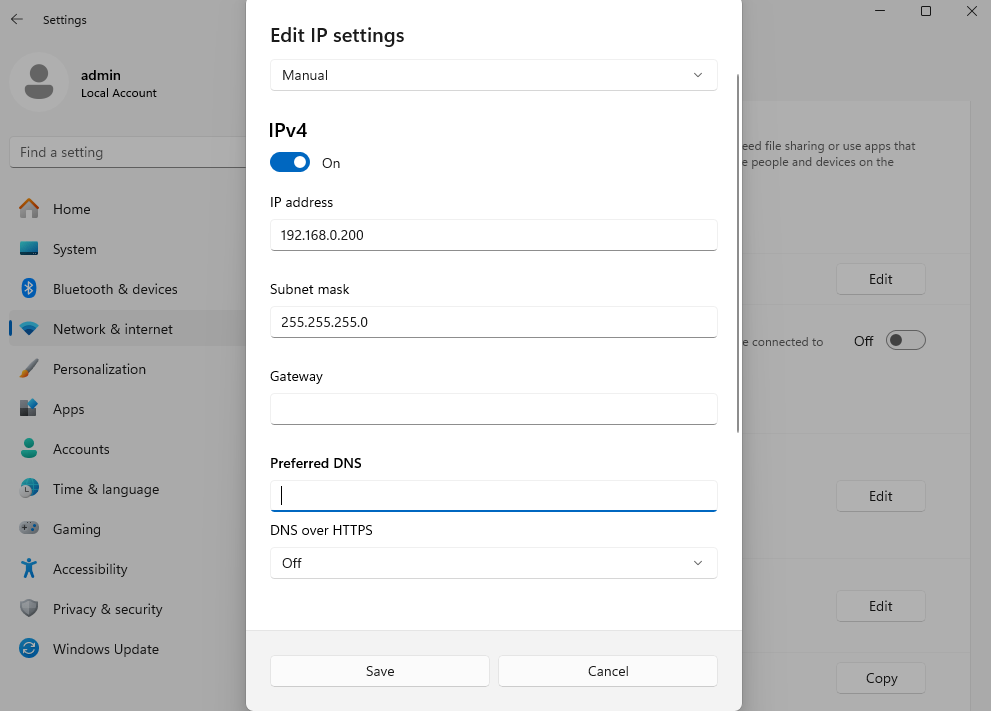991x711 pixels.
Task: Open Gaming settings
Action: 128,529
